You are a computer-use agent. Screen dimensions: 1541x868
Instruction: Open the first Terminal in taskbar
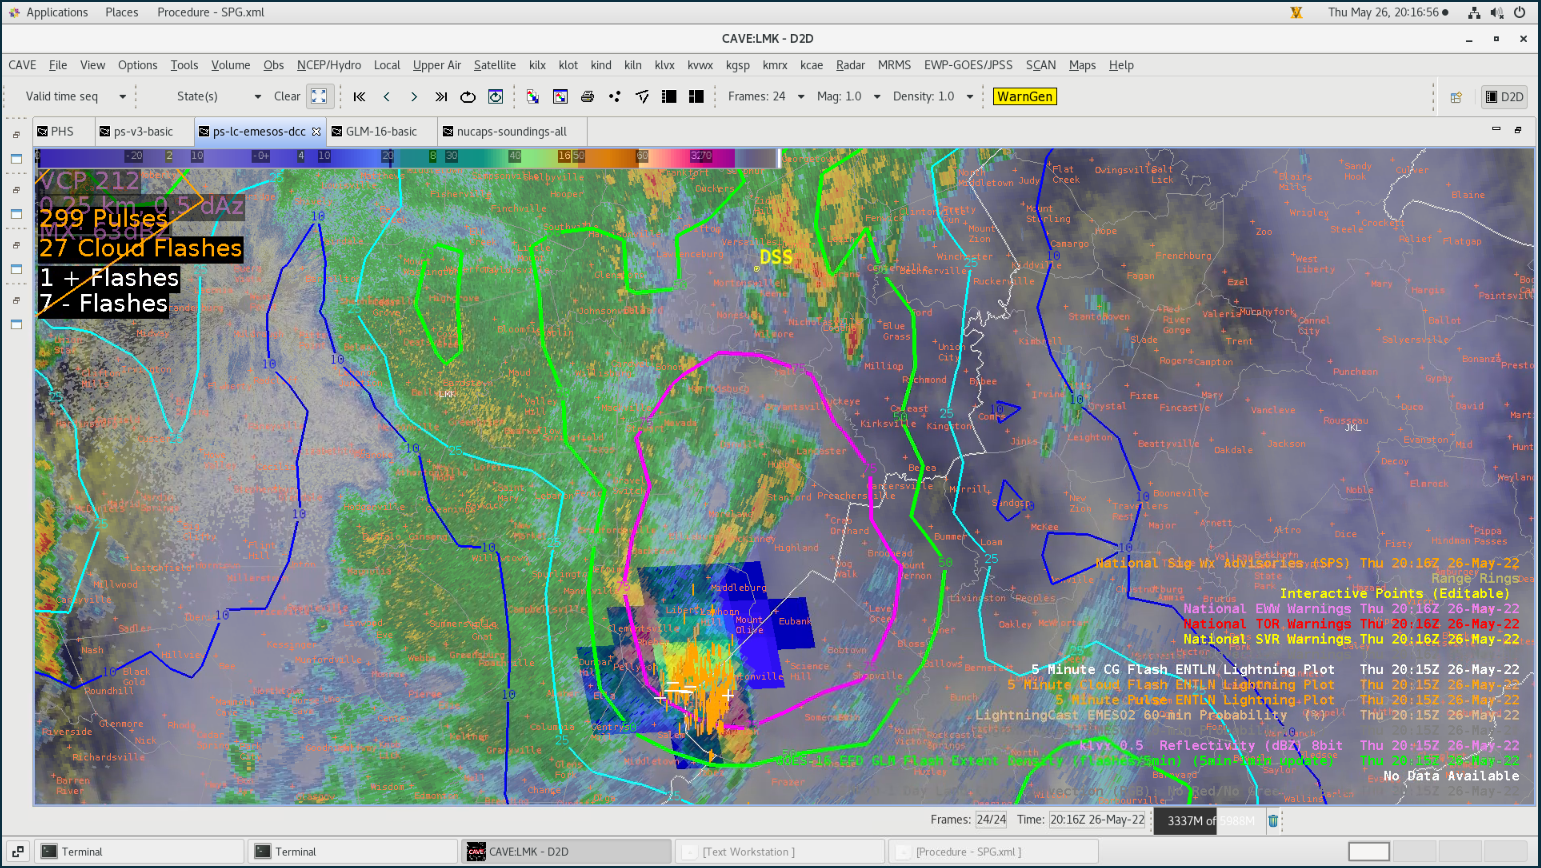(x=82, y=852)
